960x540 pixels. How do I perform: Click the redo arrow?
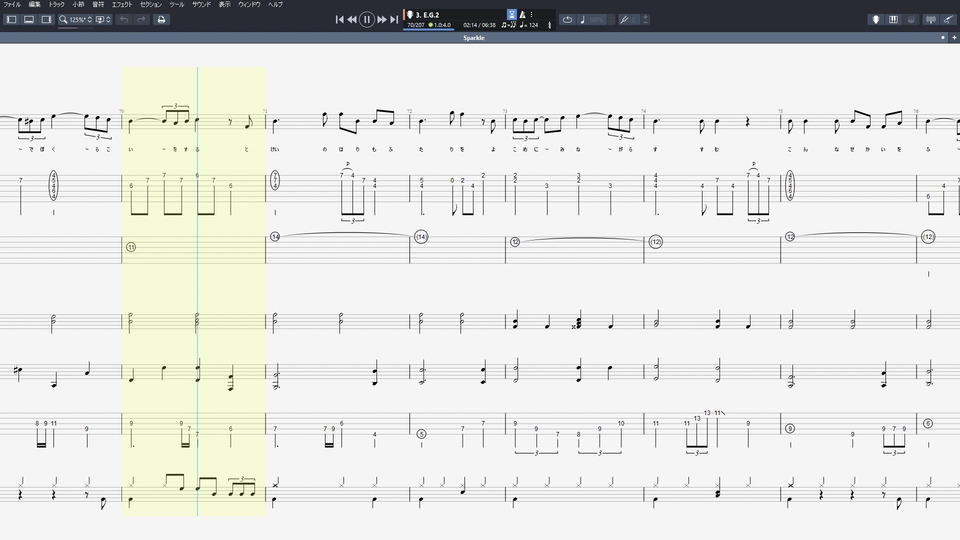point(141,20)
